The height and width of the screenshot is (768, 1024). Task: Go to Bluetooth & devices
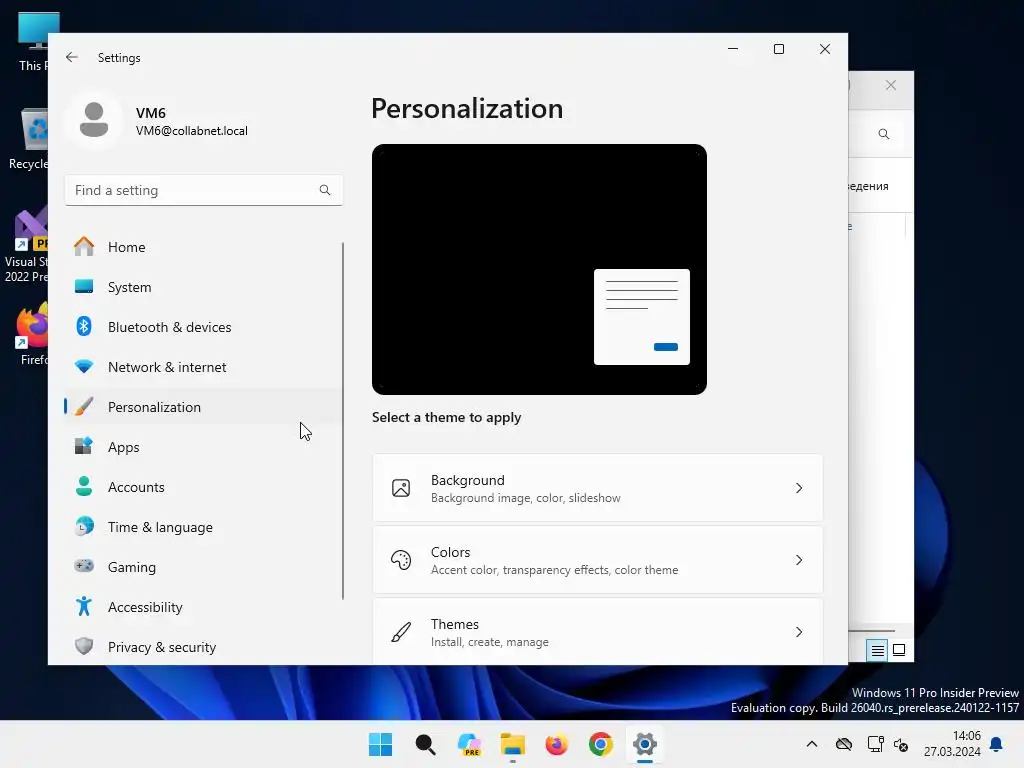(x=202, y=327)
